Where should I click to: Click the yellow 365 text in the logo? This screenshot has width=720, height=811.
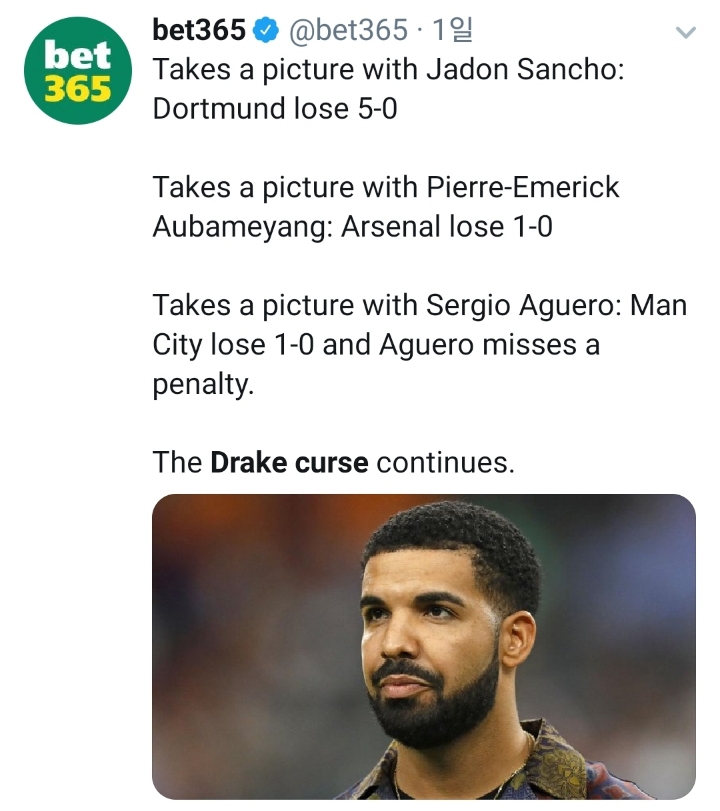point(78,89)
